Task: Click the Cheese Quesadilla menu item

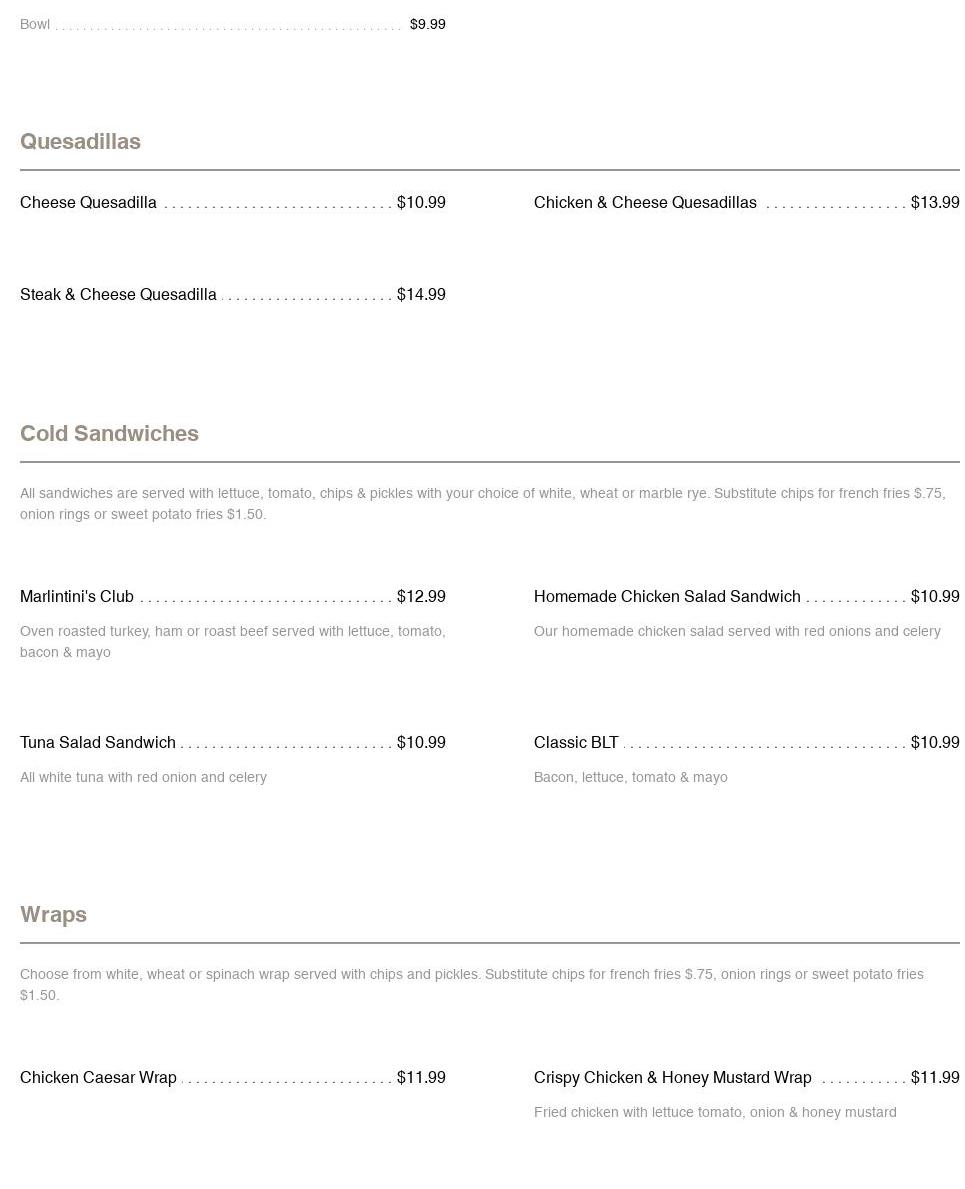Action: point(89,203)
